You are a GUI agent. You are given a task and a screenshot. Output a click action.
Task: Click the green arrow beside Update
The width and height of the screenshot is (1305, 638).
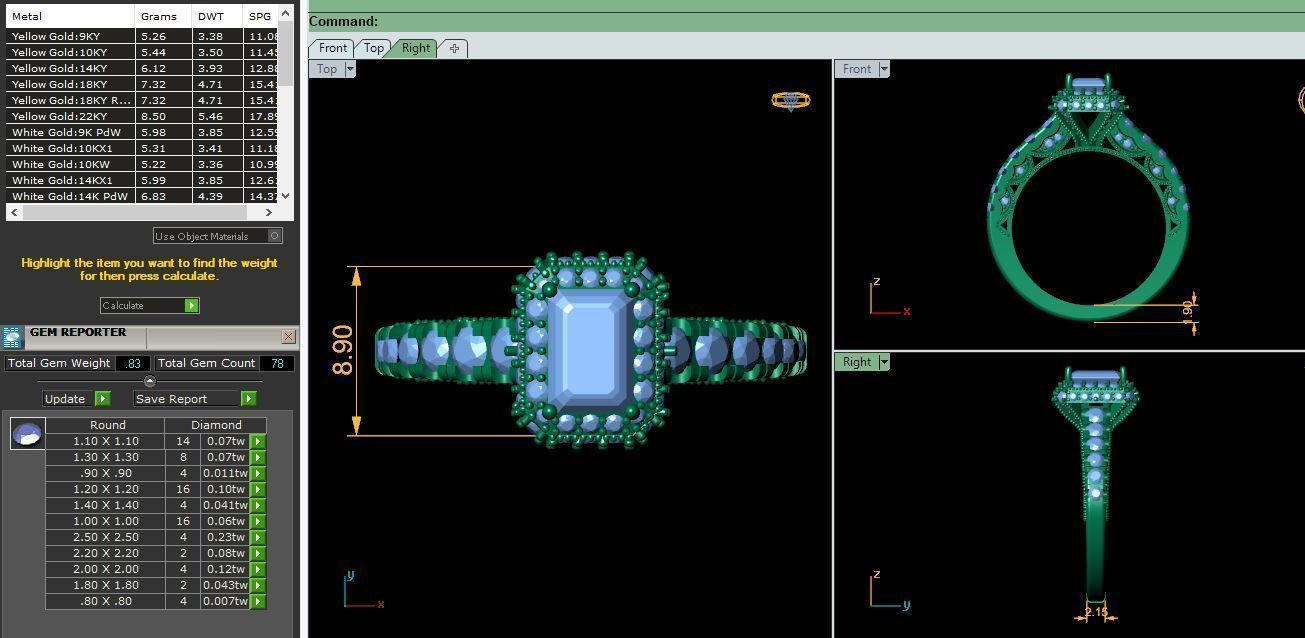point(102,399)
